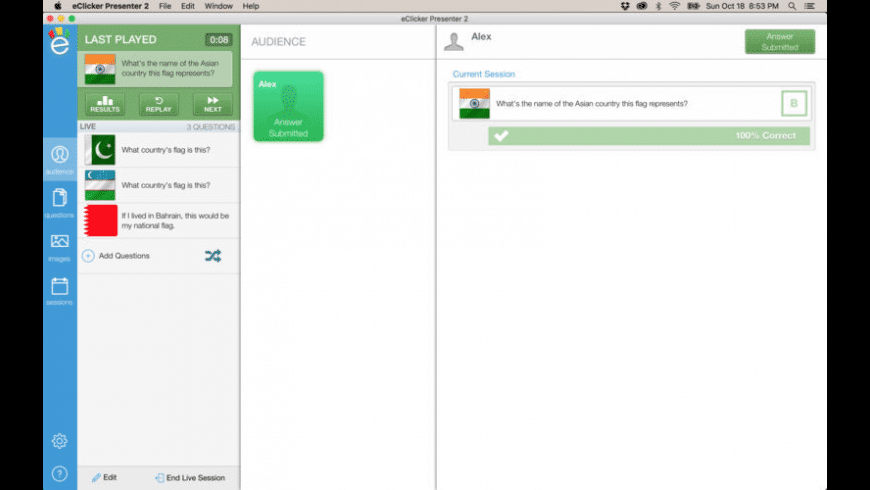Click the India flag in current session
The height and width of the screenshot is (490, 870).
(x=474, y=103)
